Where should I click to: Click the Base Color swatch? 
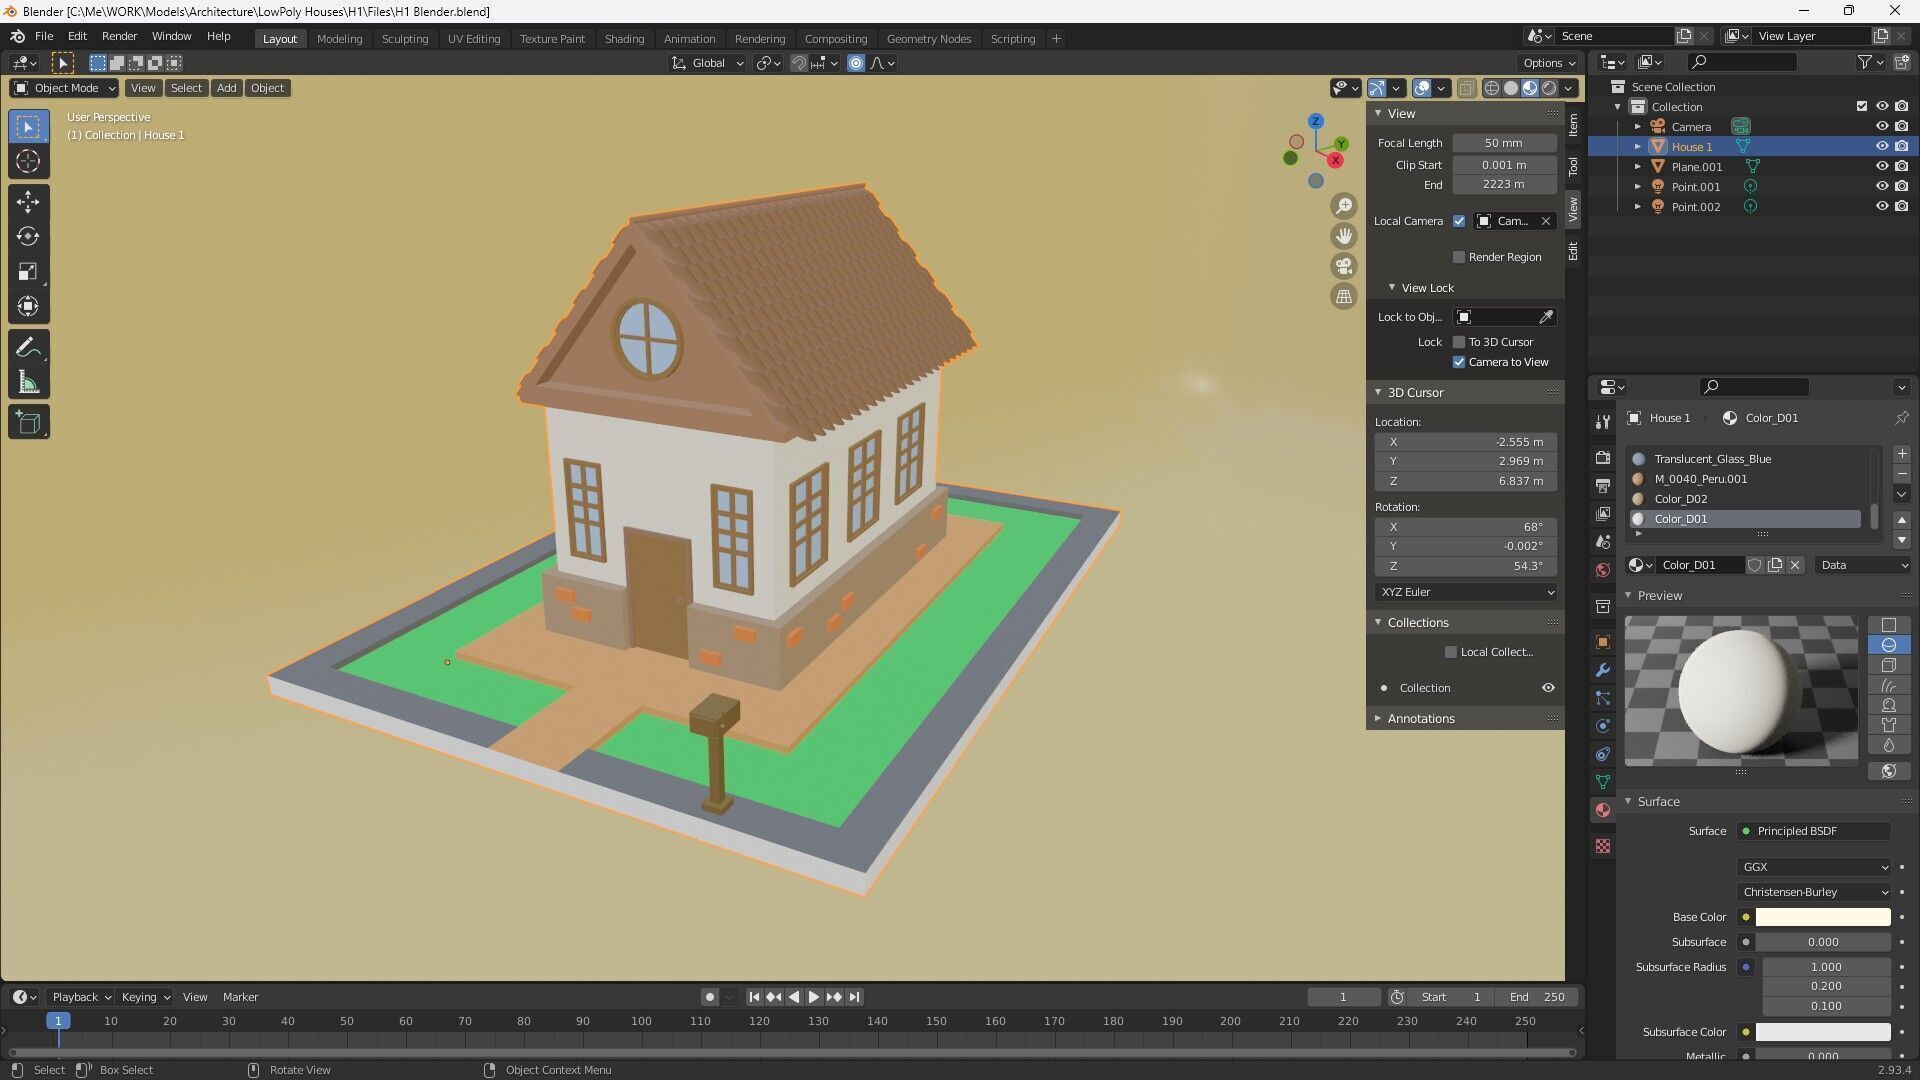point(1823,917)
